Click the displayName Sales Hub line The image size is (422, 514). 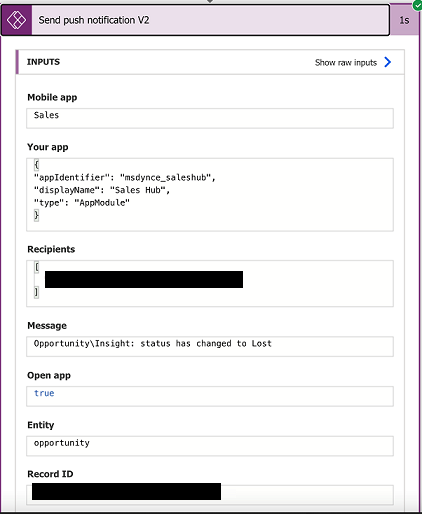[102, 190]
